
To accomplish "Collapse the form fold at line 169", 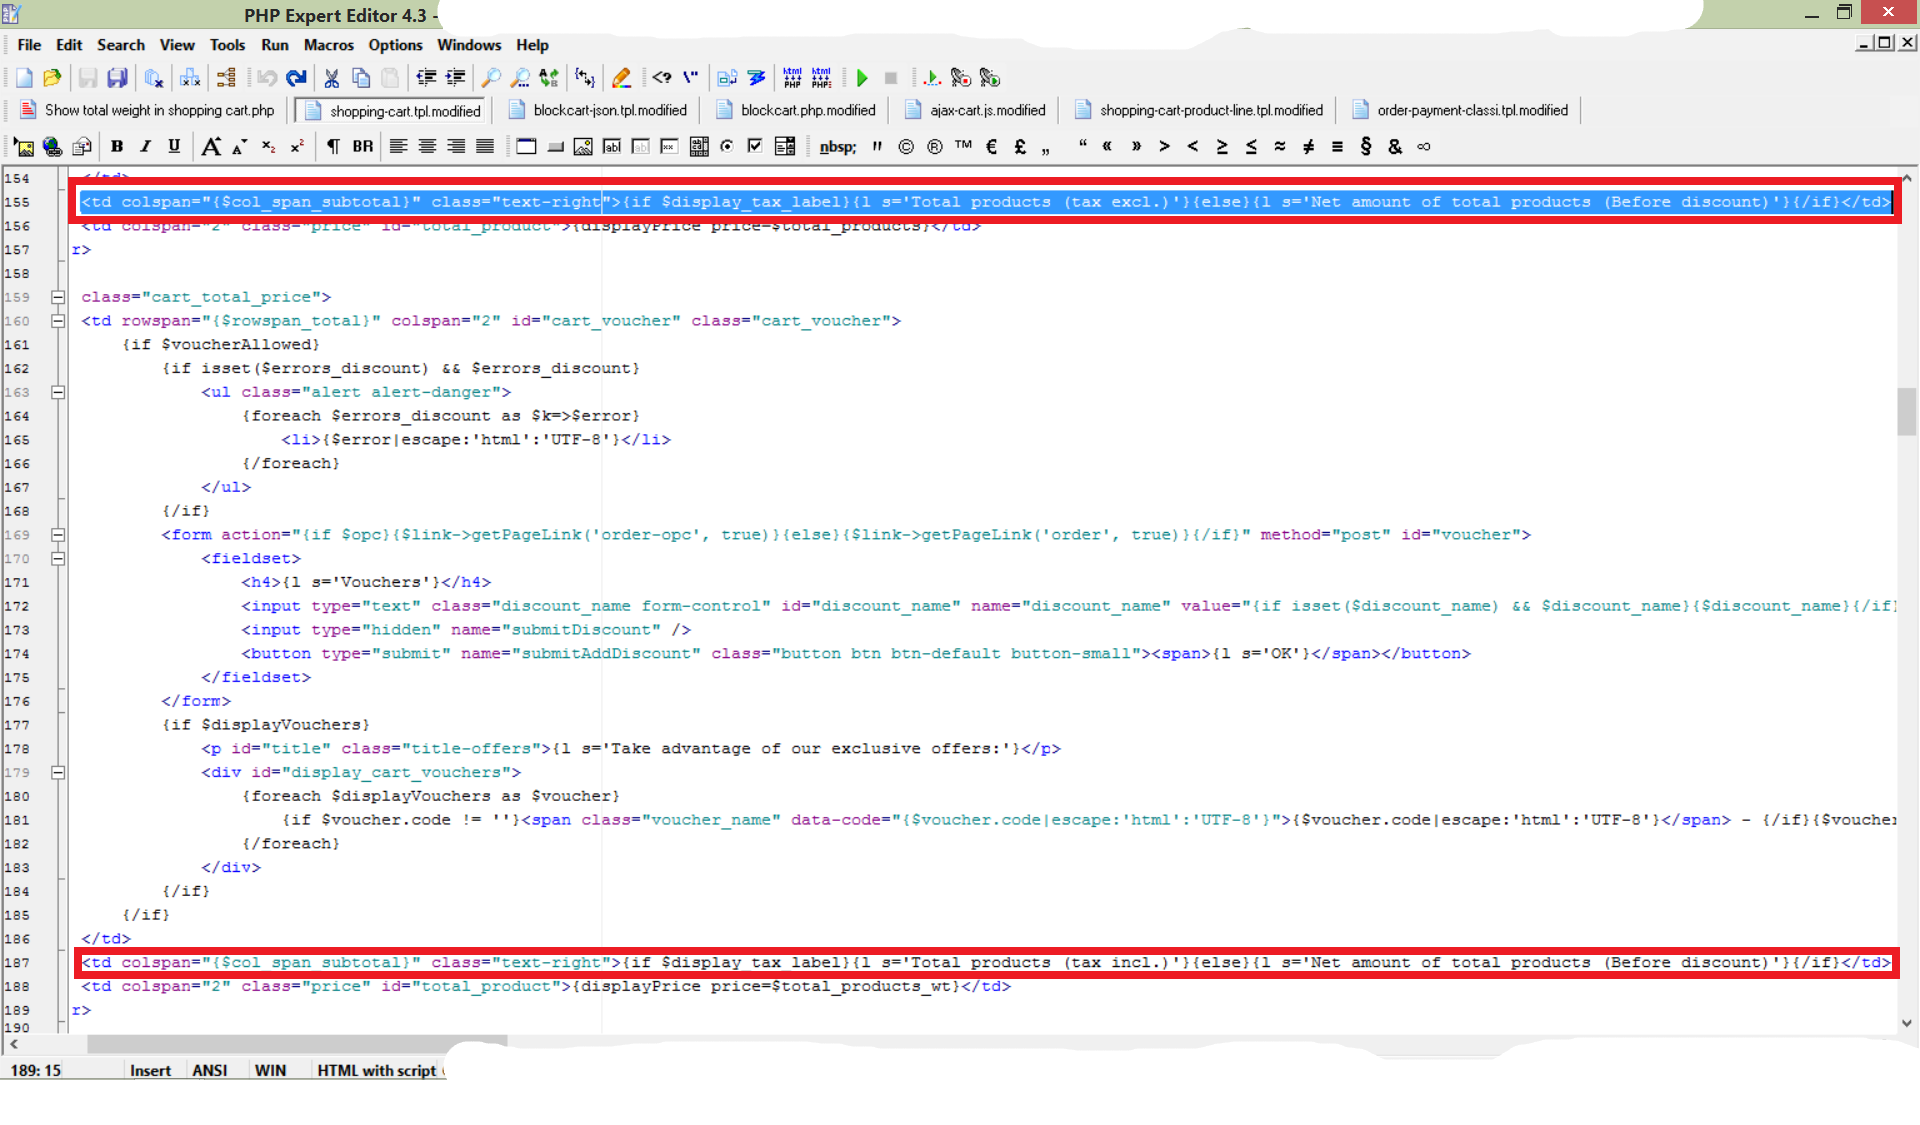I will coord(58,535).
